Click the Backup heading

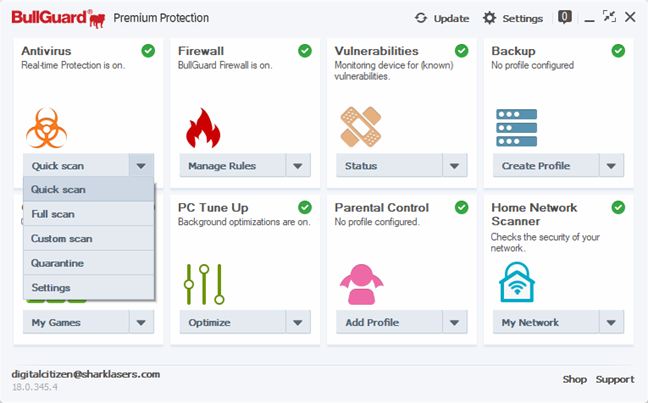[513, 51]
